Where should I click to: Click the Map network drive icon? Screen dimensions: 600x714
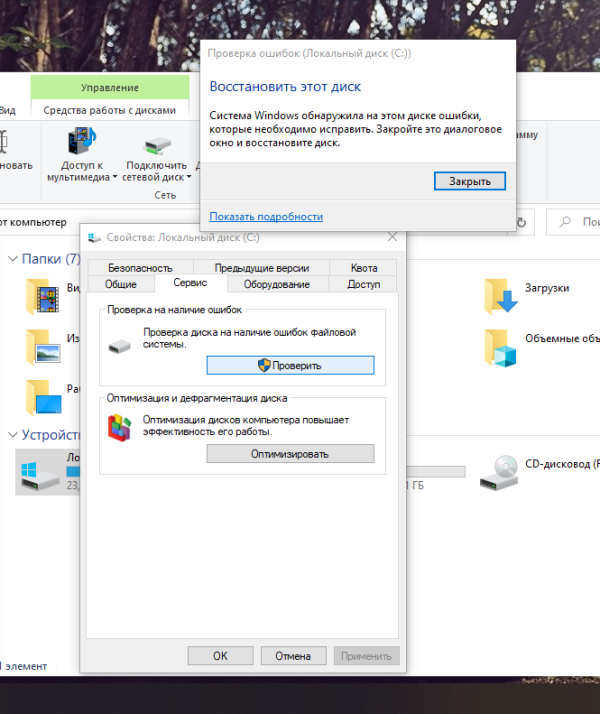point(157,146)
